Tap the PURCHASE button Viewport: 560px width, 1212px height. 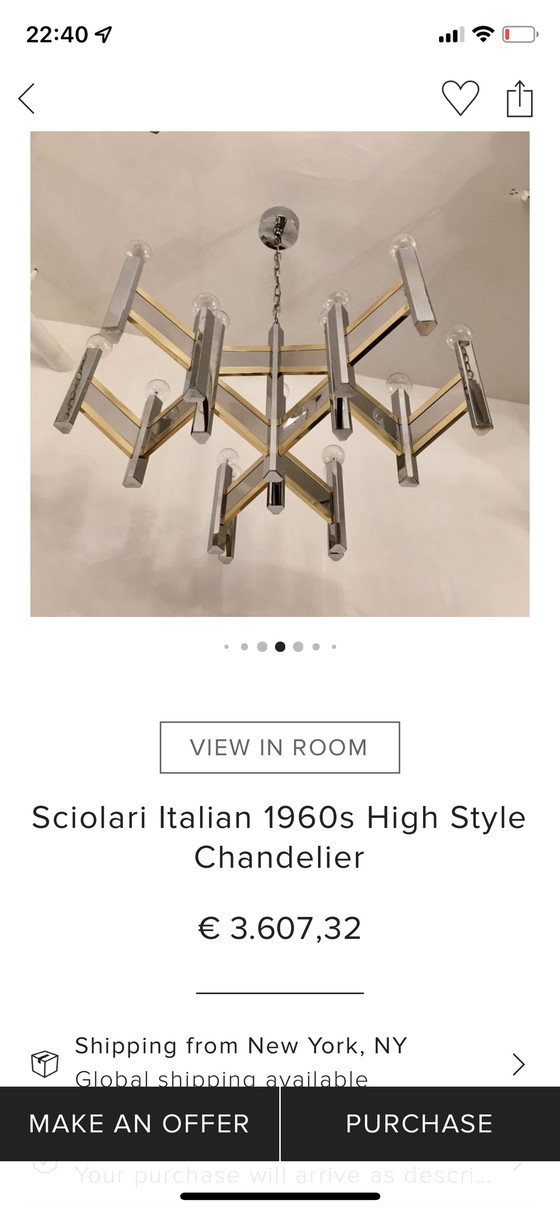click(420, 1123)
